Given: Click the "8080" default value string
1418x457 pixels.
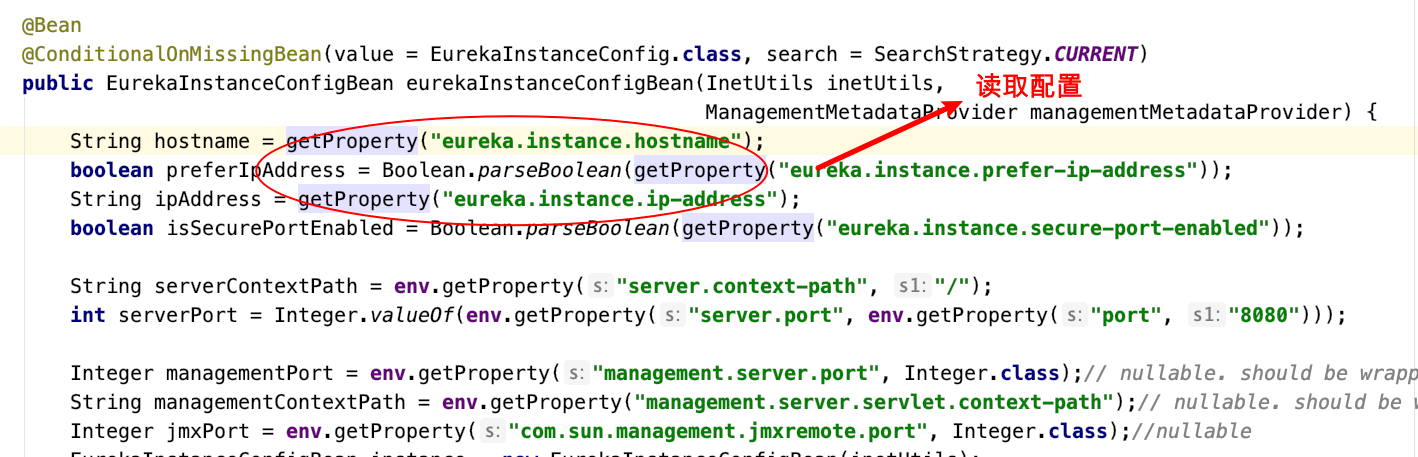Looking at the screenshot, I should coord(1264,315).
